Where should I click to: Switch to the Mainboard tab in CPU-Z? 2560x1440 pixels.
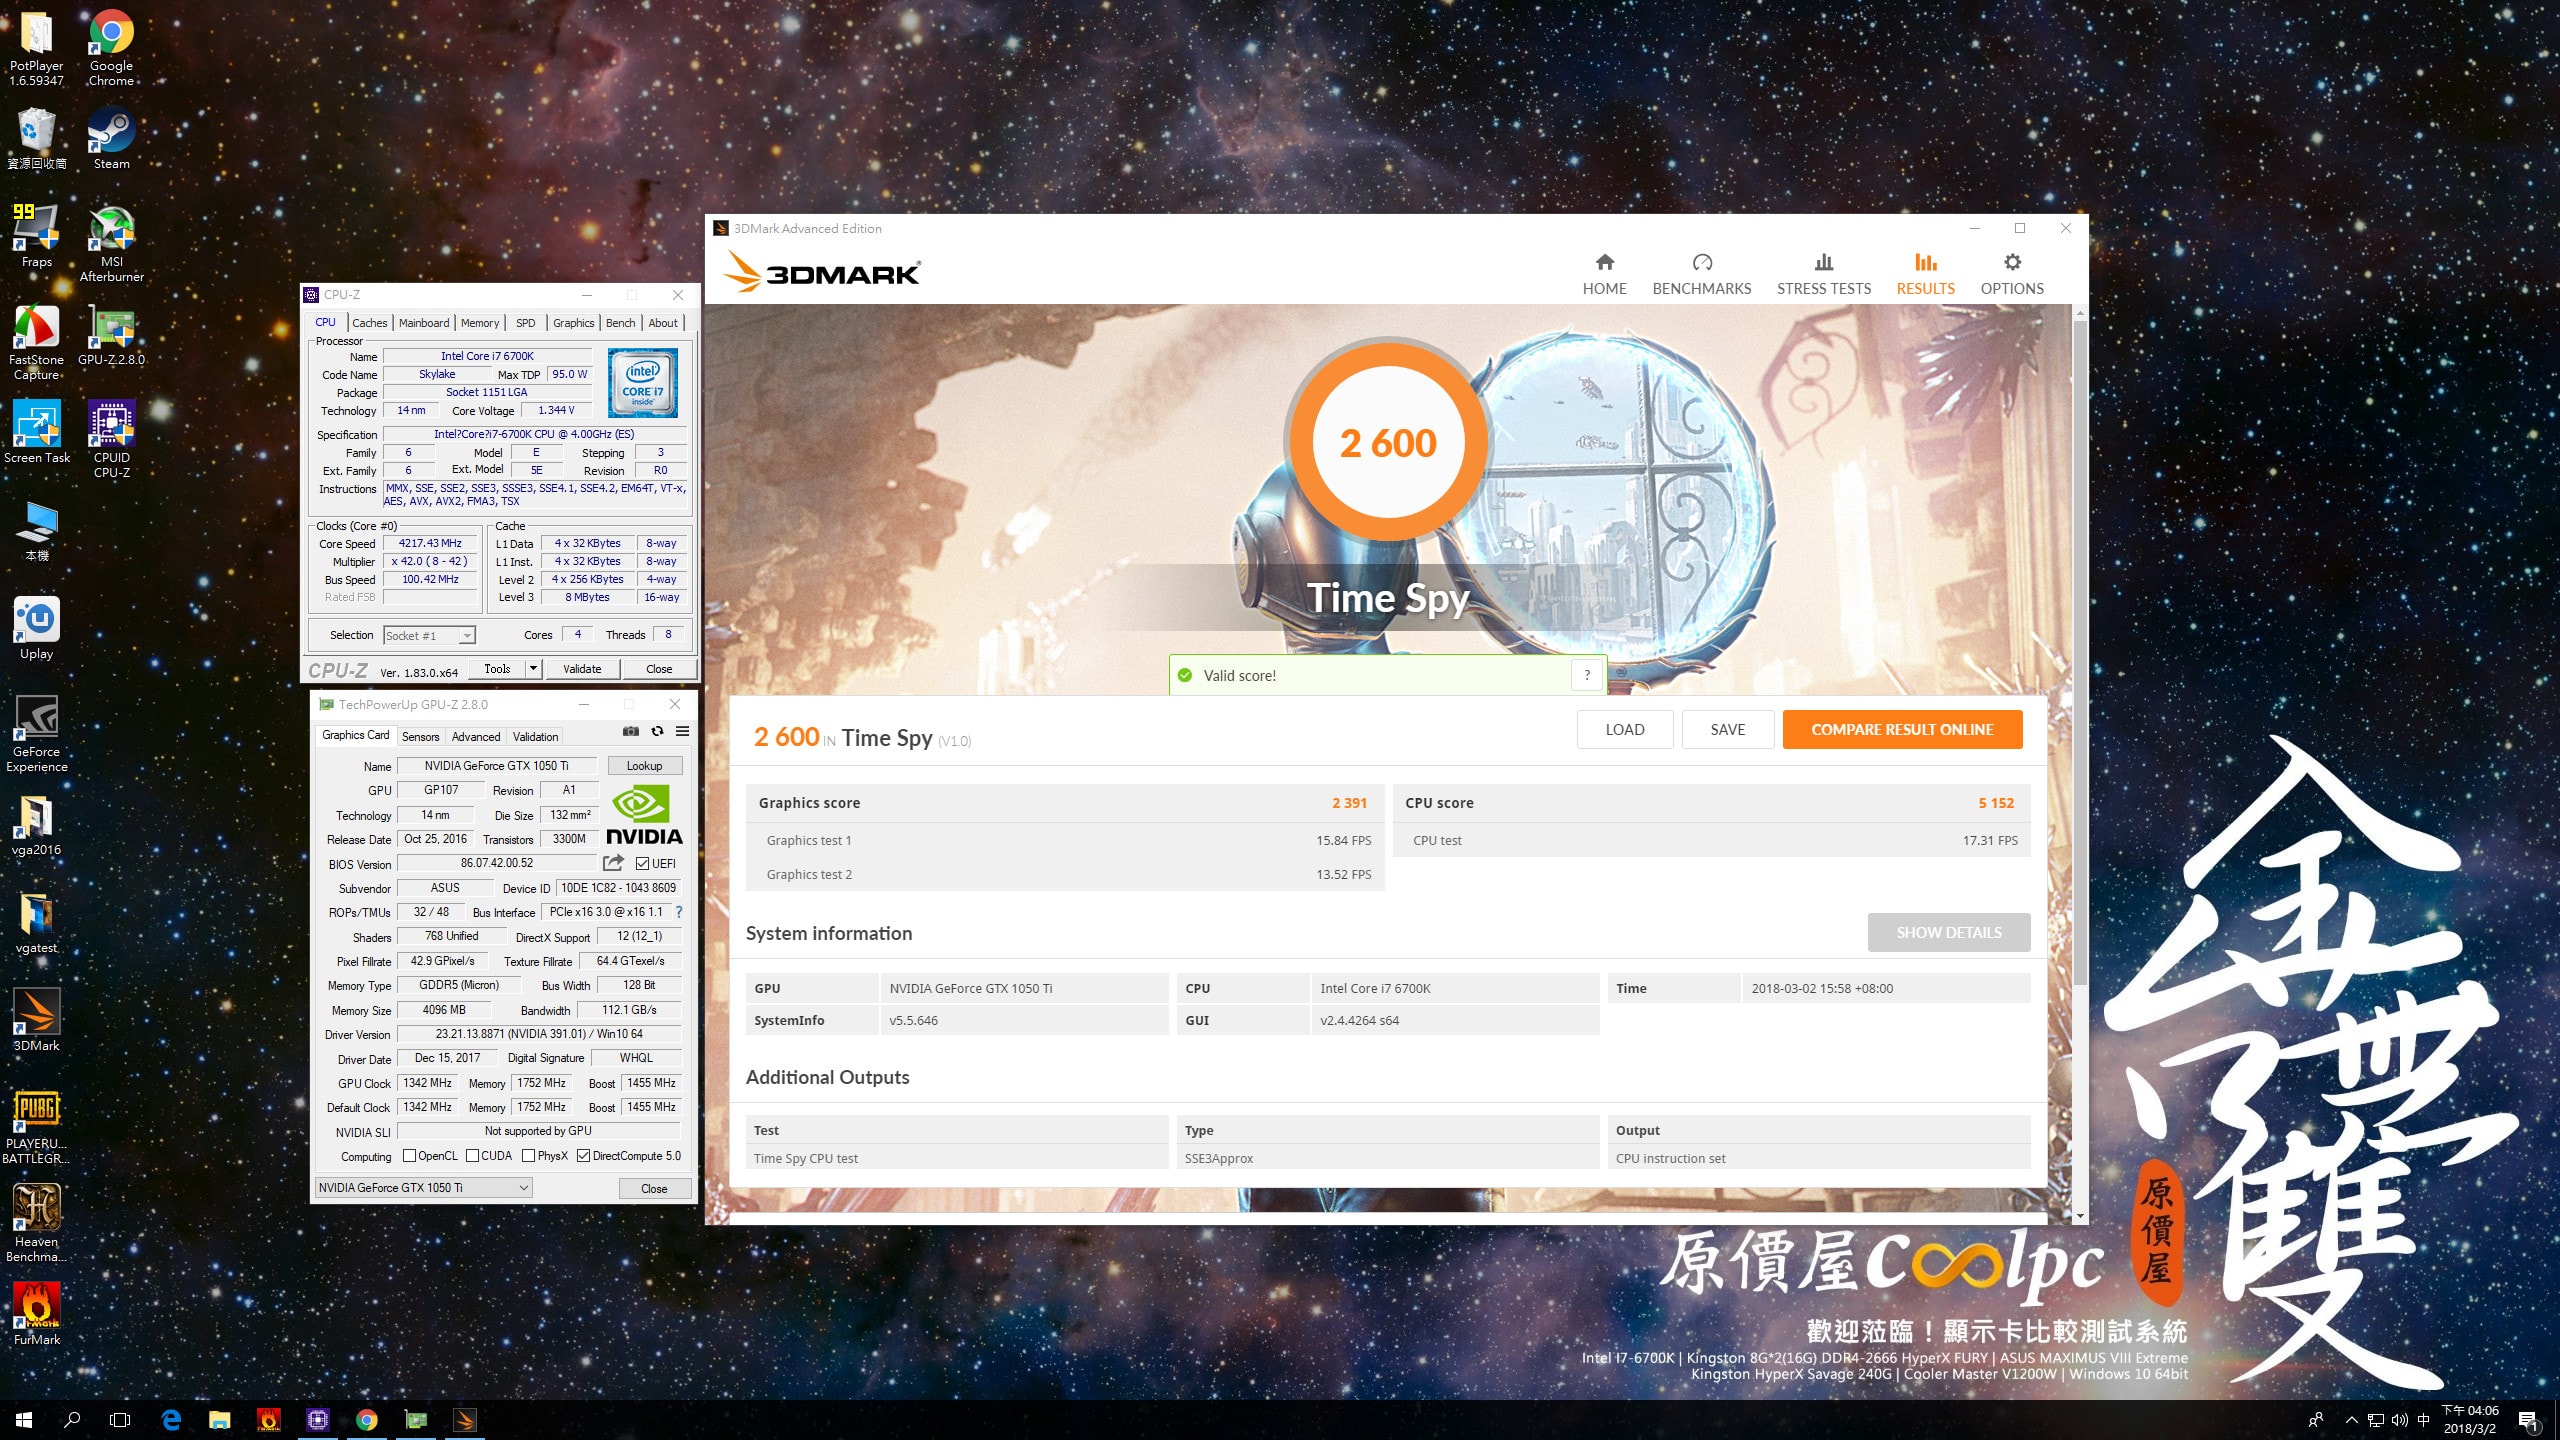pos(424,322)
